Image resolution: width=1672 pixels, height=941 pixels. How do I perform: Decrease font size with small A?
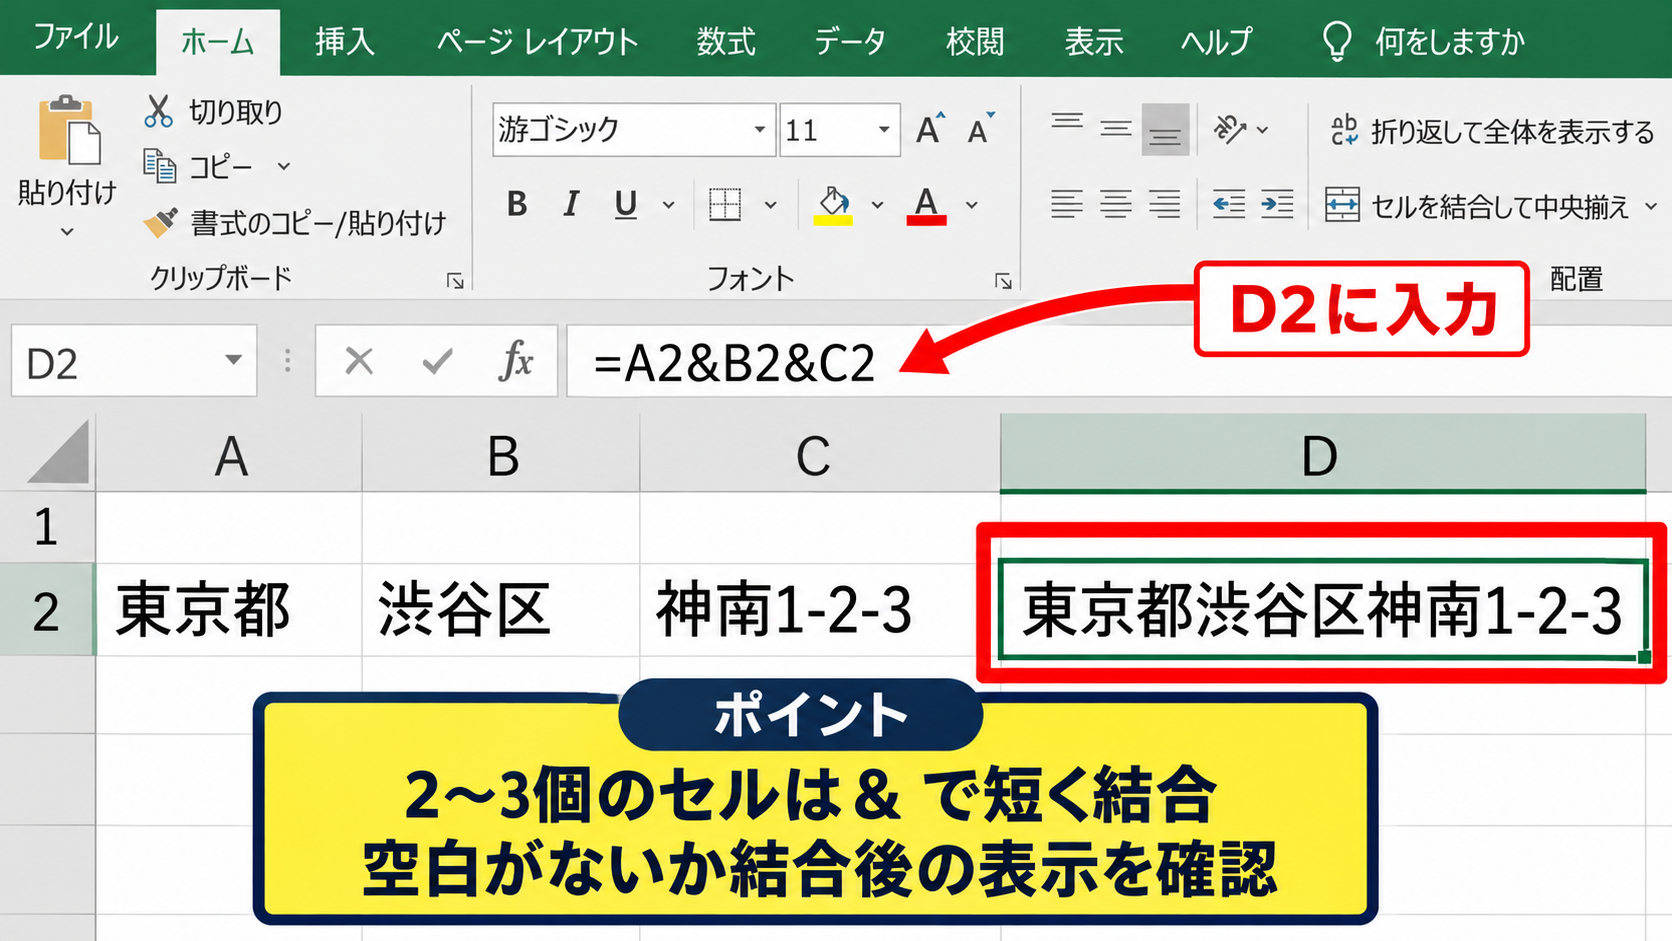coord(981,129)
